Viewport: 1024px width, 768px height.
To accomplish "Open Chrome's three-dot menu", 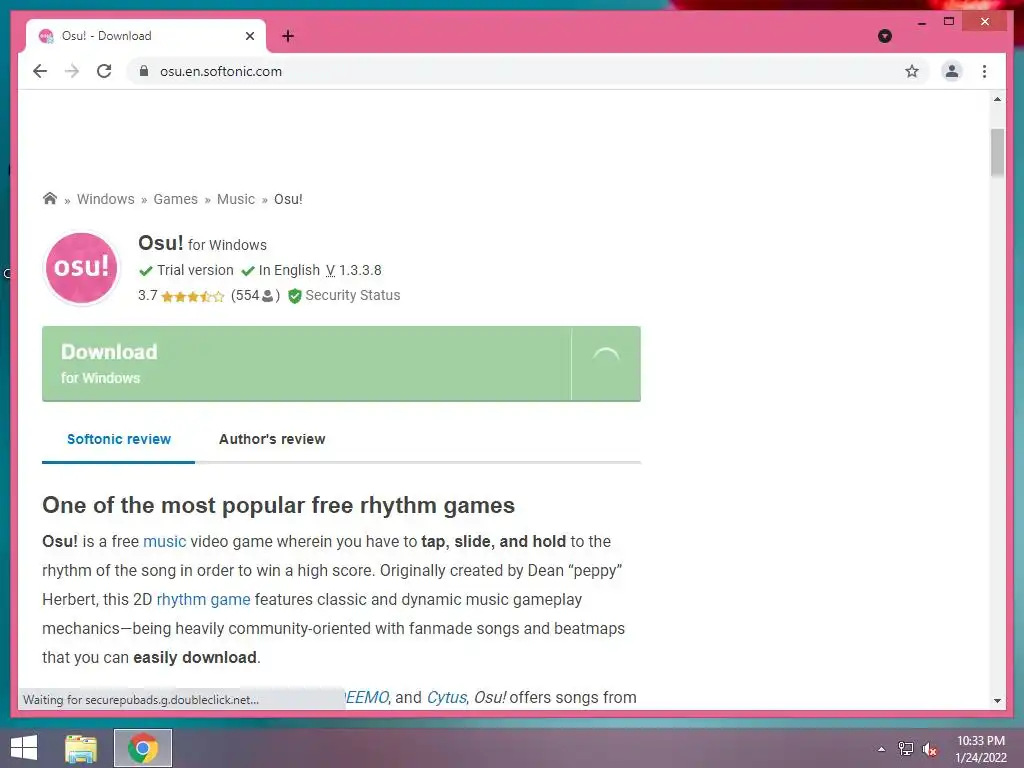I will click(x=984, y=71).
